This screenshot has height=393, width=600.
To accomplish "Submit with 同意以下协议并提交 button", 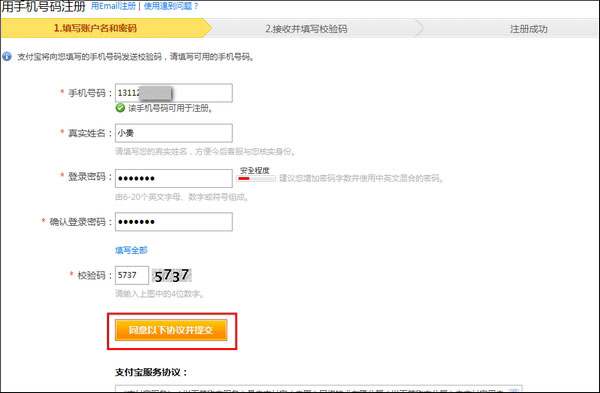I will pyautogui.click(x=171, y=330).
